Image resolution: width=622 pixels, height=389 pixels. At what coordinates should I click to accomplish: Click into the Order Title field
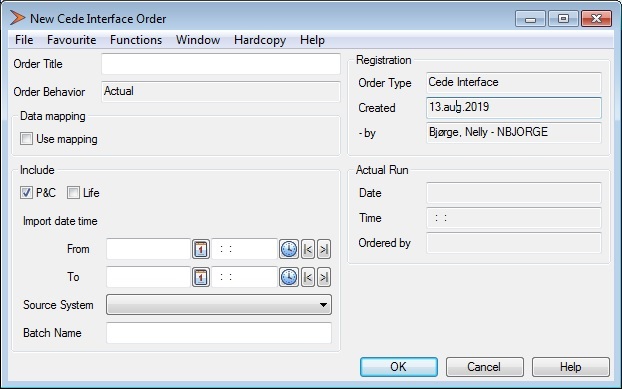221,64
